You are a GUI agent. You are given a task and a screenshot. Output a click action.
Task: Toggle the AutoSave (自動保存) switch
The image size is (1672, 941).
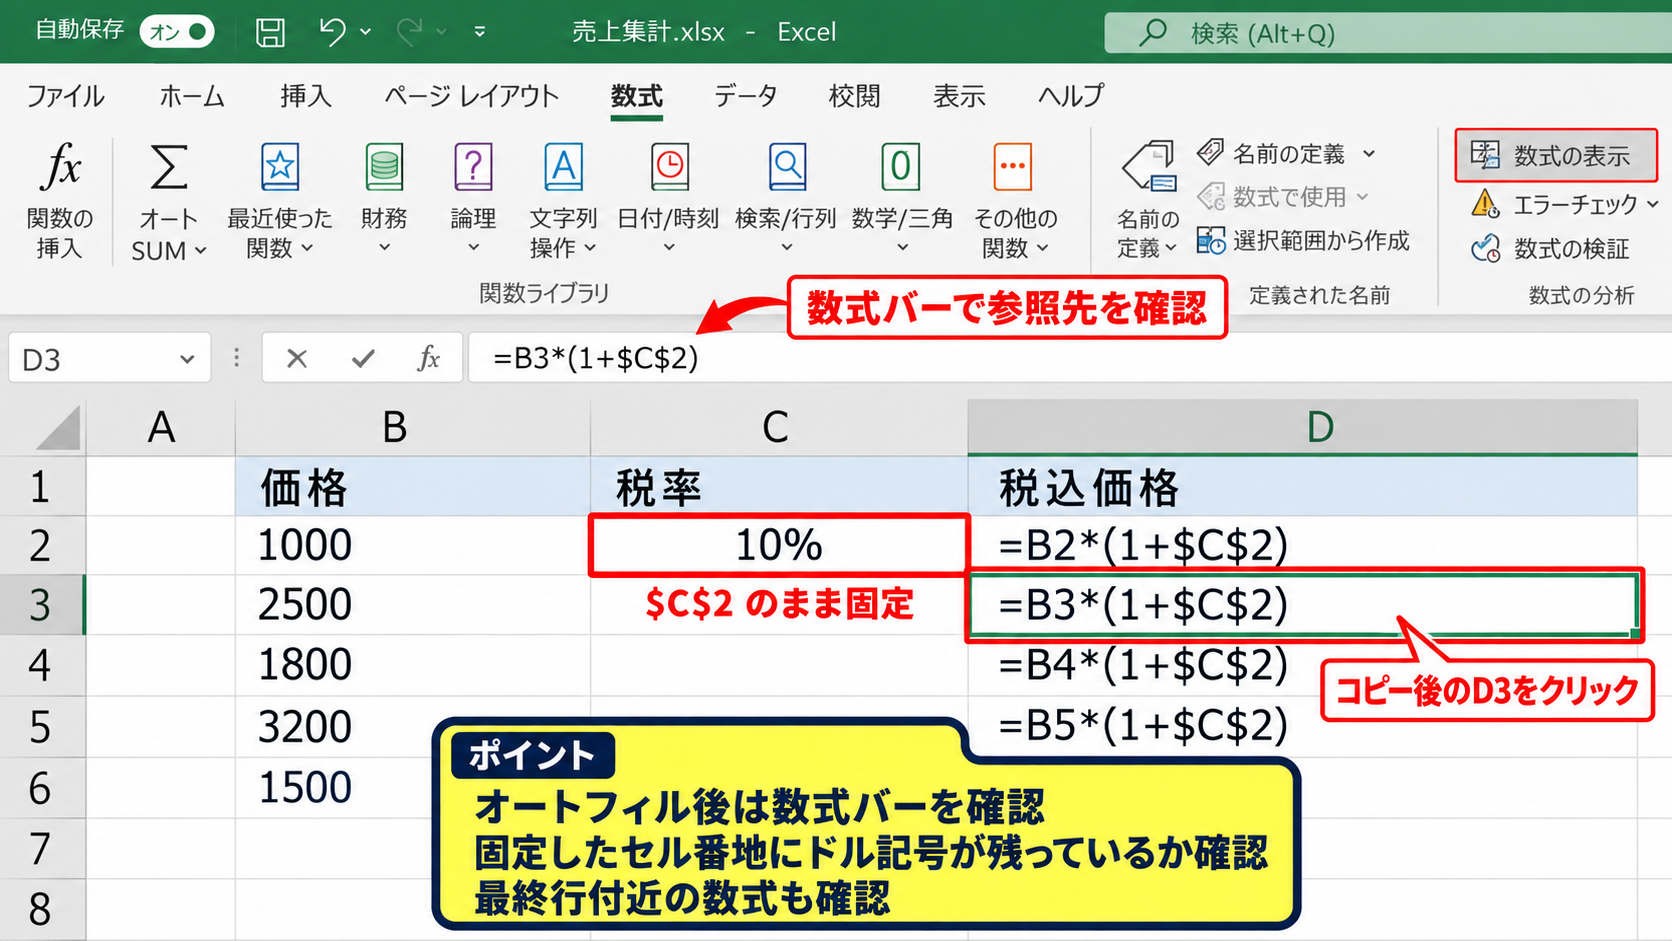click(x=178, y=32)
